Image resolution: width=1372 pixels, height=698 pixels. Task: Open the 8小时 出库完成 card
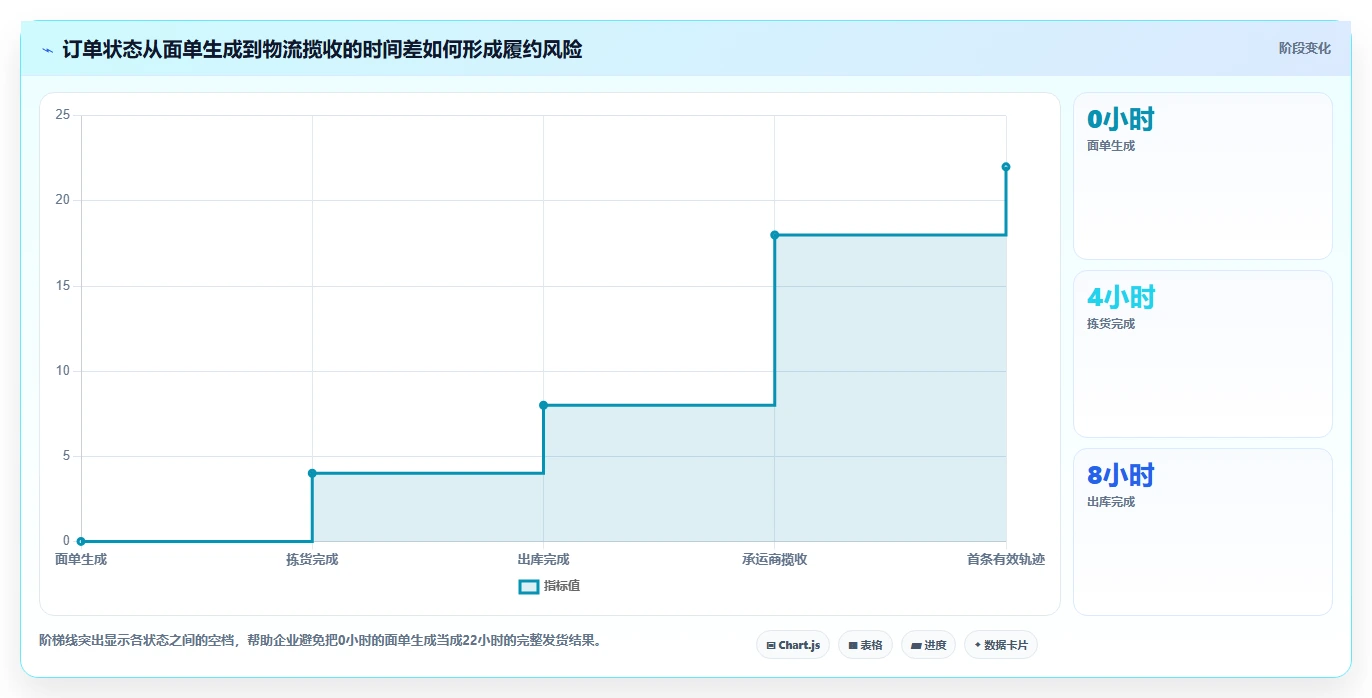pyautogui.click(x=1203, y=532)
